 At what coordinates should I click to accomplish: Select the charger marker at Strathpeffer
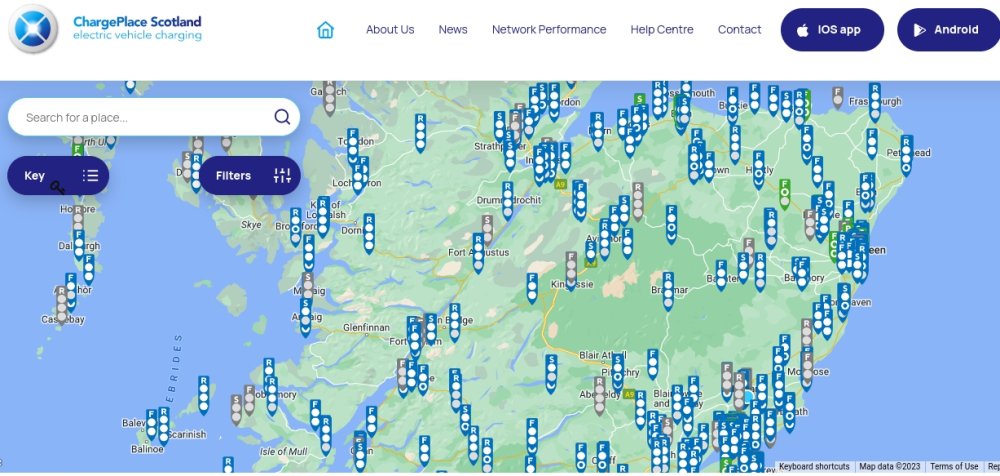(x=510, y=153)
